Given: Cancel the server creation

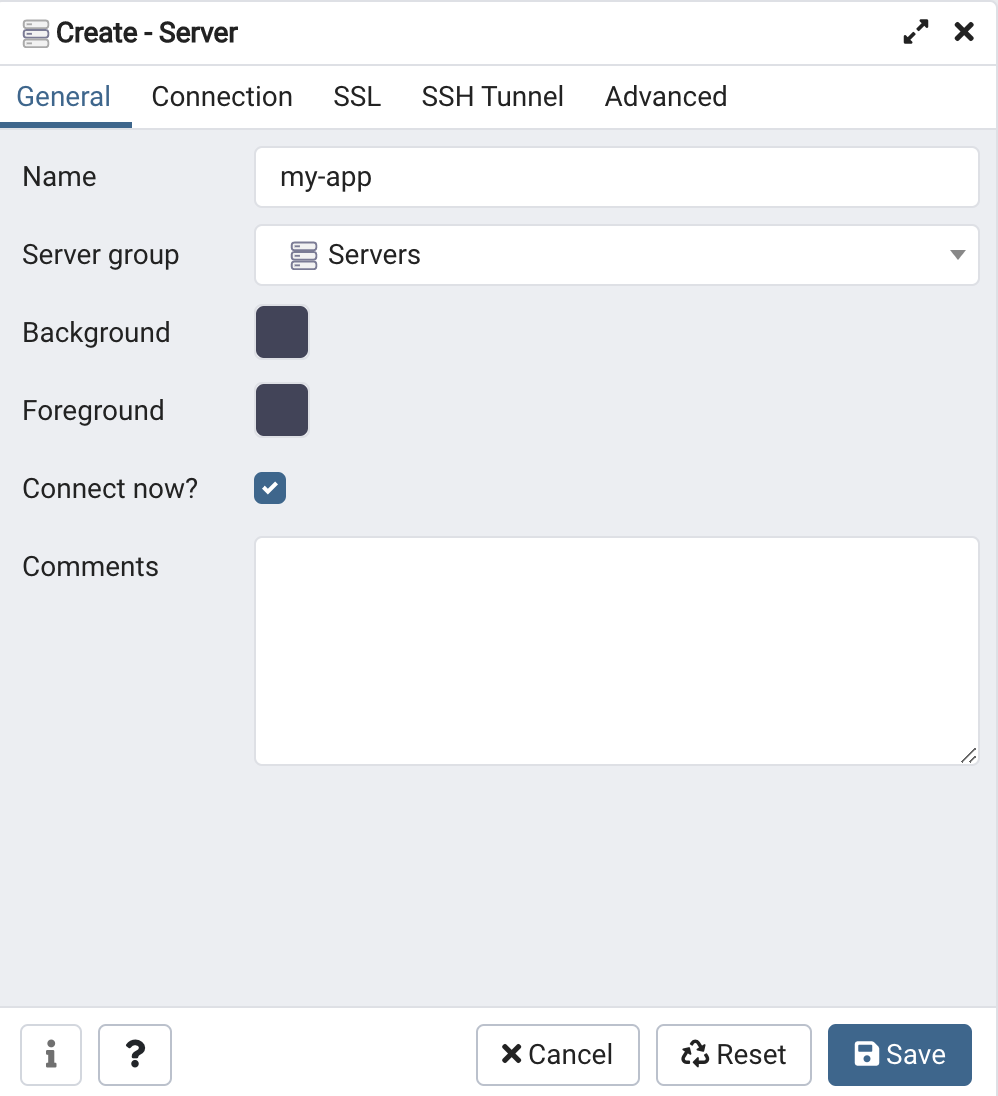Looking at the screenshot, I should pyautogui.click(x=558, y=1054).
